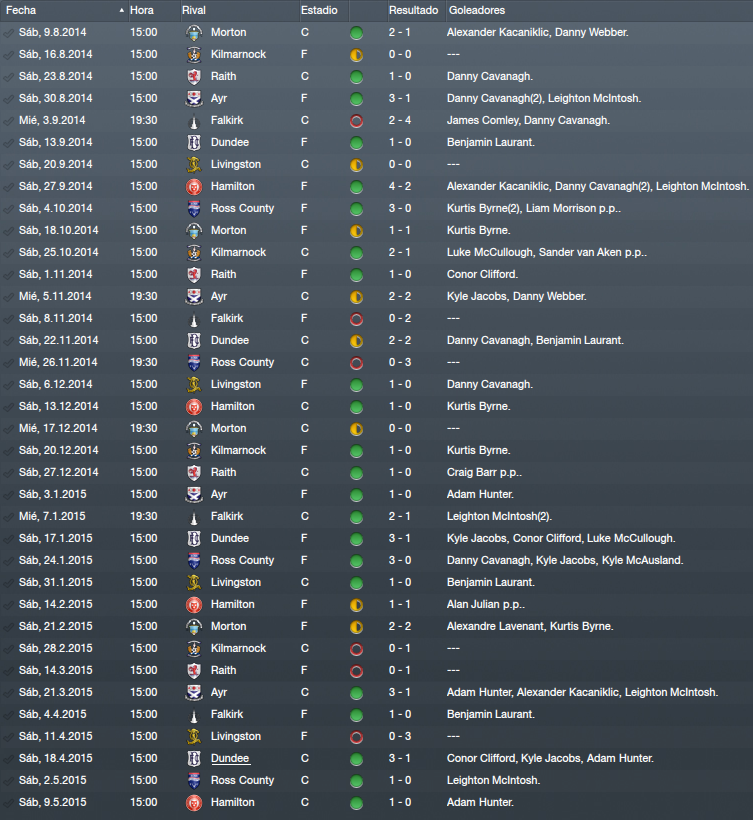Viewport: 753px width, 820px height.
Task: Click the checkmark beside Sáb, 9.8.2014
Action: [x=8, y=33]
